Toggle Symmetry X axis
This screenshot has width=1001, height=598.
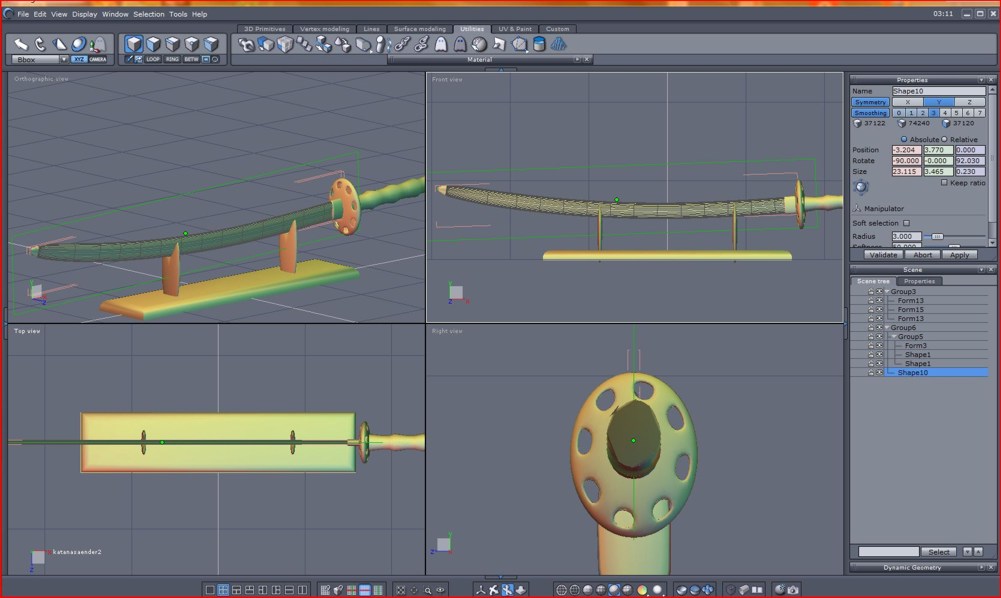click(907, 102)
